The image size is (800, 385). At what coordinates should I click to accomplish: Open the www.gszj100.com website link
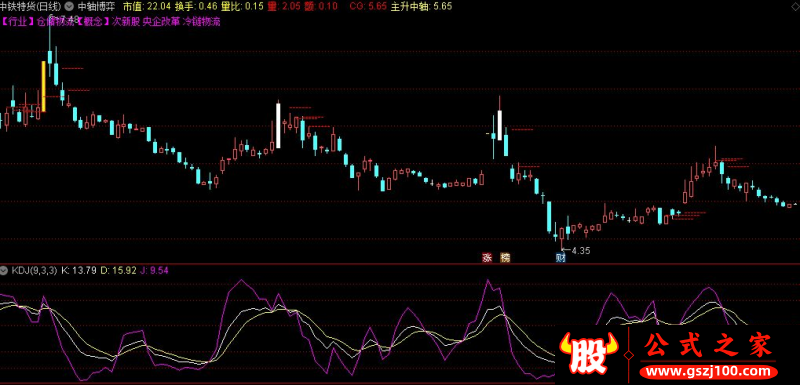(709, 371)
